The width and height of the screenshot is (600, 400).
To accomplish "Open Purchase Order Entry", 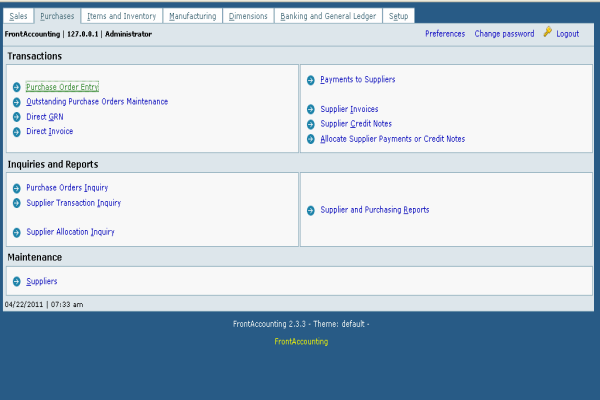I will 62,87.
